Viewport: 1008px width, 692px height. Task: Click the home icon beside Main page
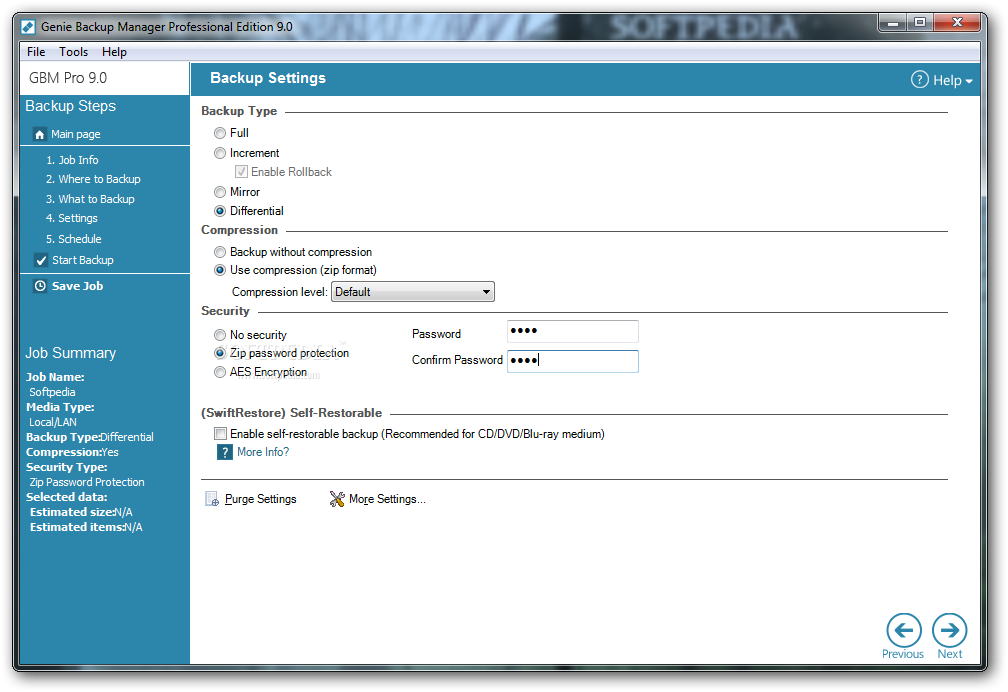tap(40, 134)
